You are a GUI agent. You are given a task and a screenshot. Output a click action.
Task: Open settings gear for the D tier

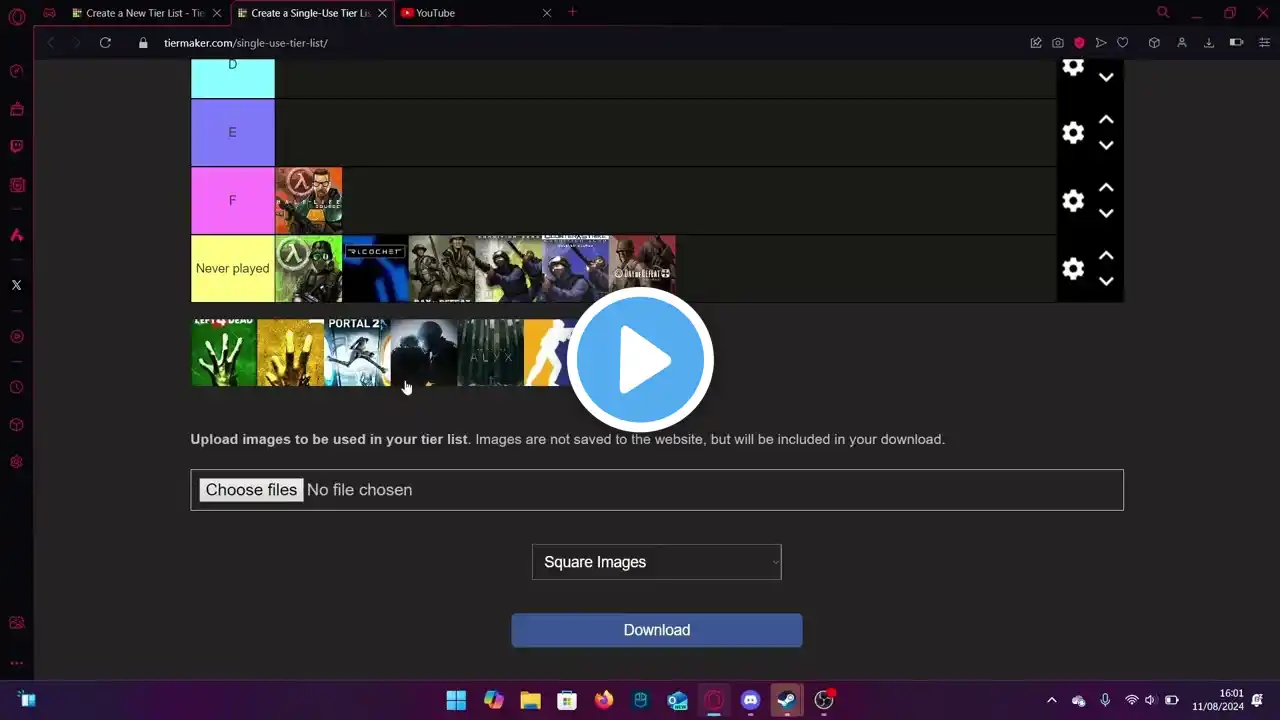[1073, 66]
